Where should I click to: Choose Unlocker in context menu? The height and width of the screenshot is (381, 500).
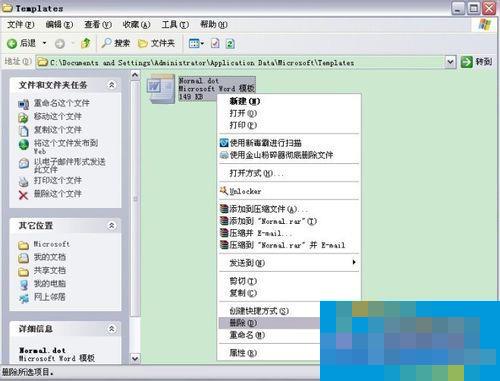[289, 191]
